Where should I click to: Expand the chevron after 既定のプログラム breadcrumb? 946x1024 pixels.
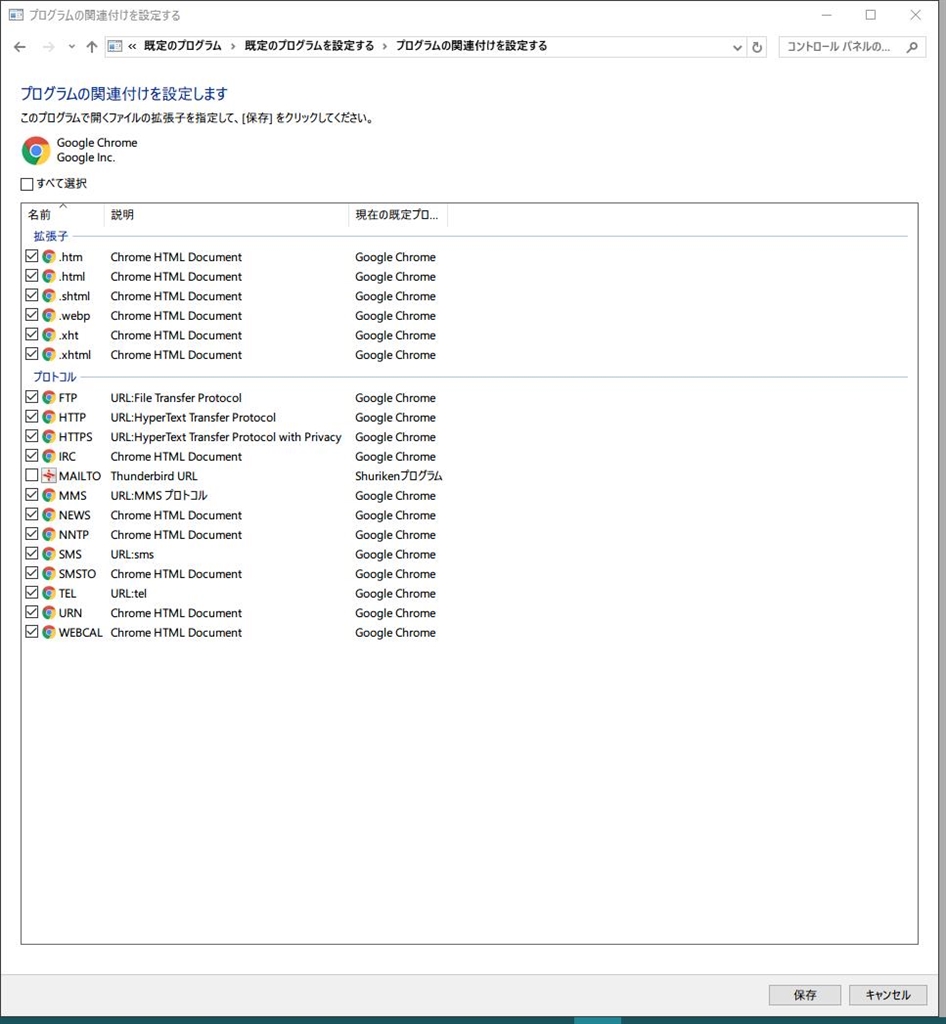[232, 46]
